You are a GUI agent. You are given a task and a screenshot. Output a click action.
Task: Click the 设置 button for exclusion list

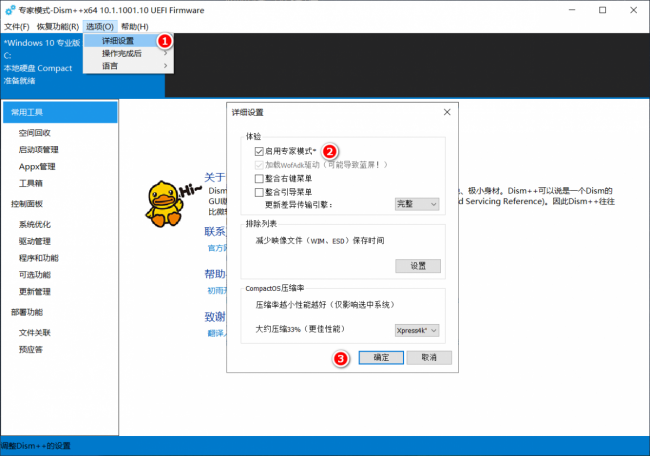418,266
